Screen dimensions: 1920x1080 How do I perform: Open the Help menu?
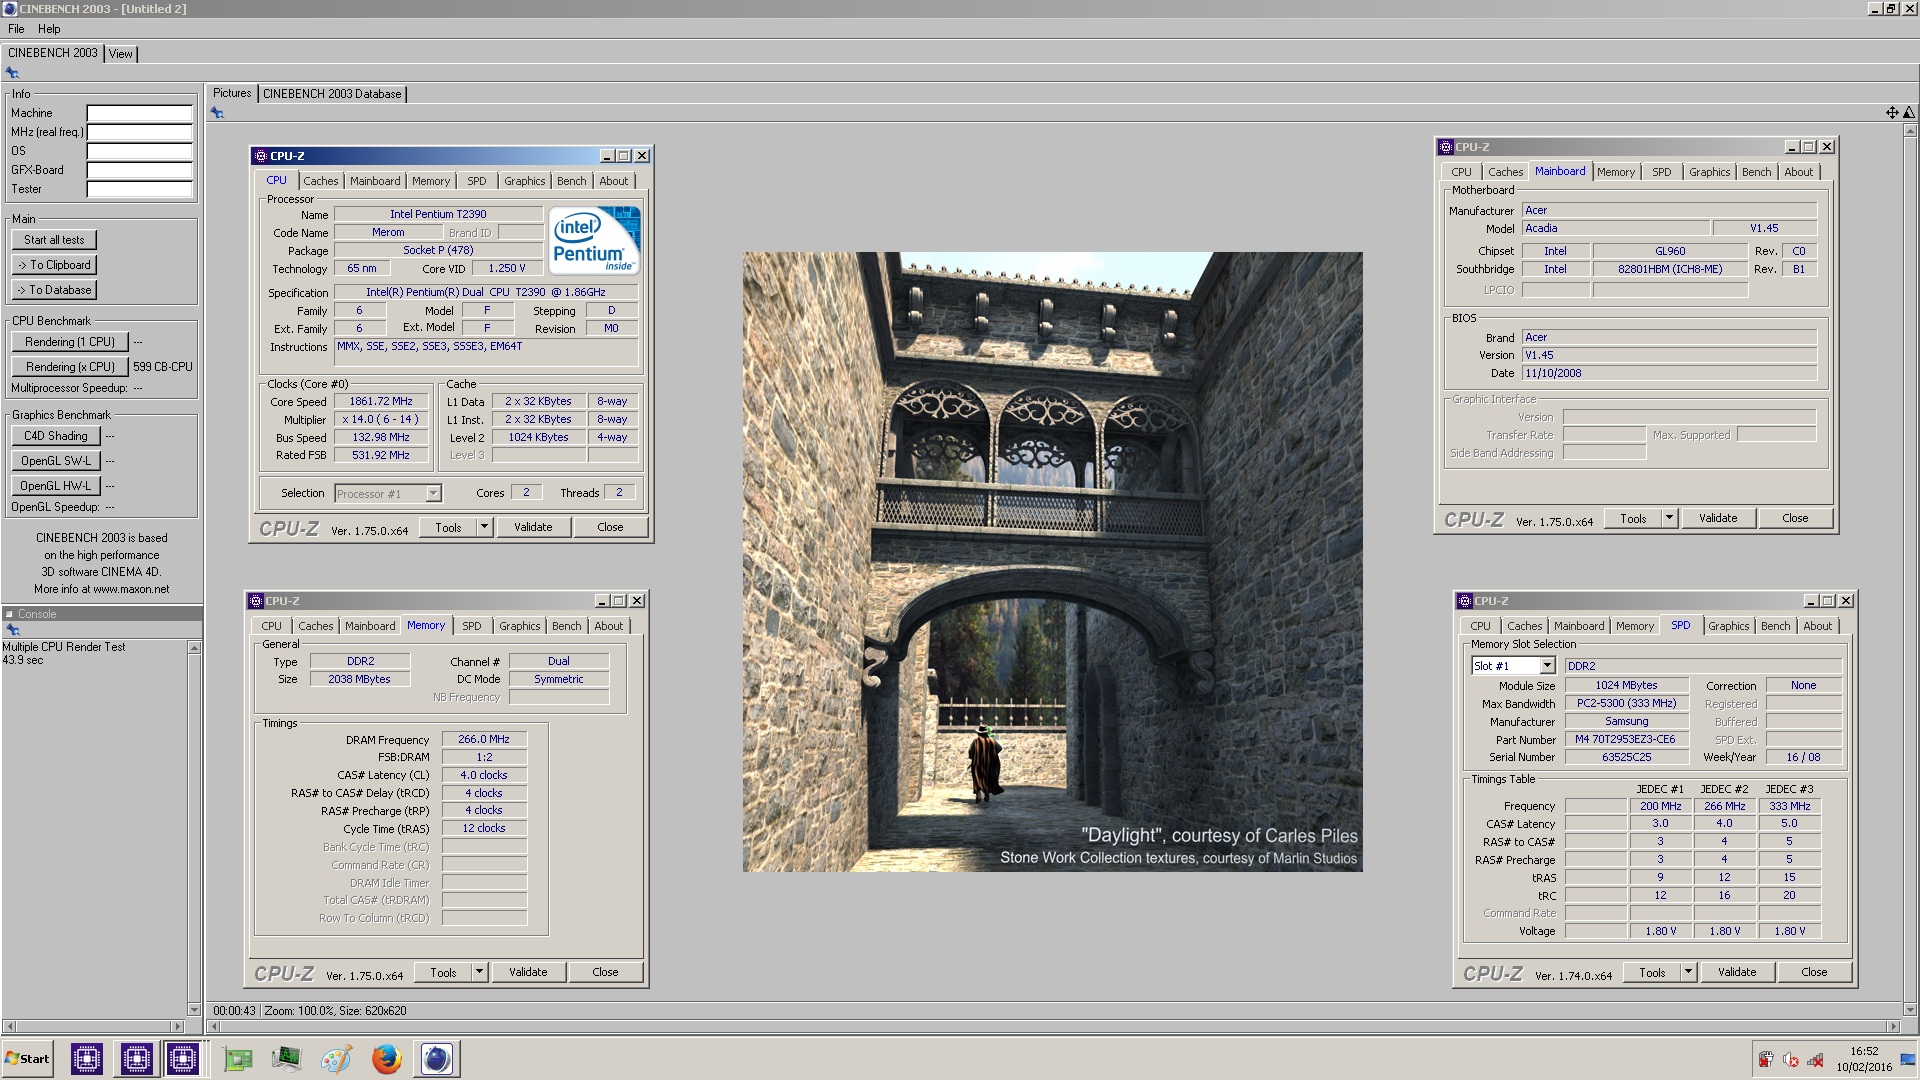[49, 29]
